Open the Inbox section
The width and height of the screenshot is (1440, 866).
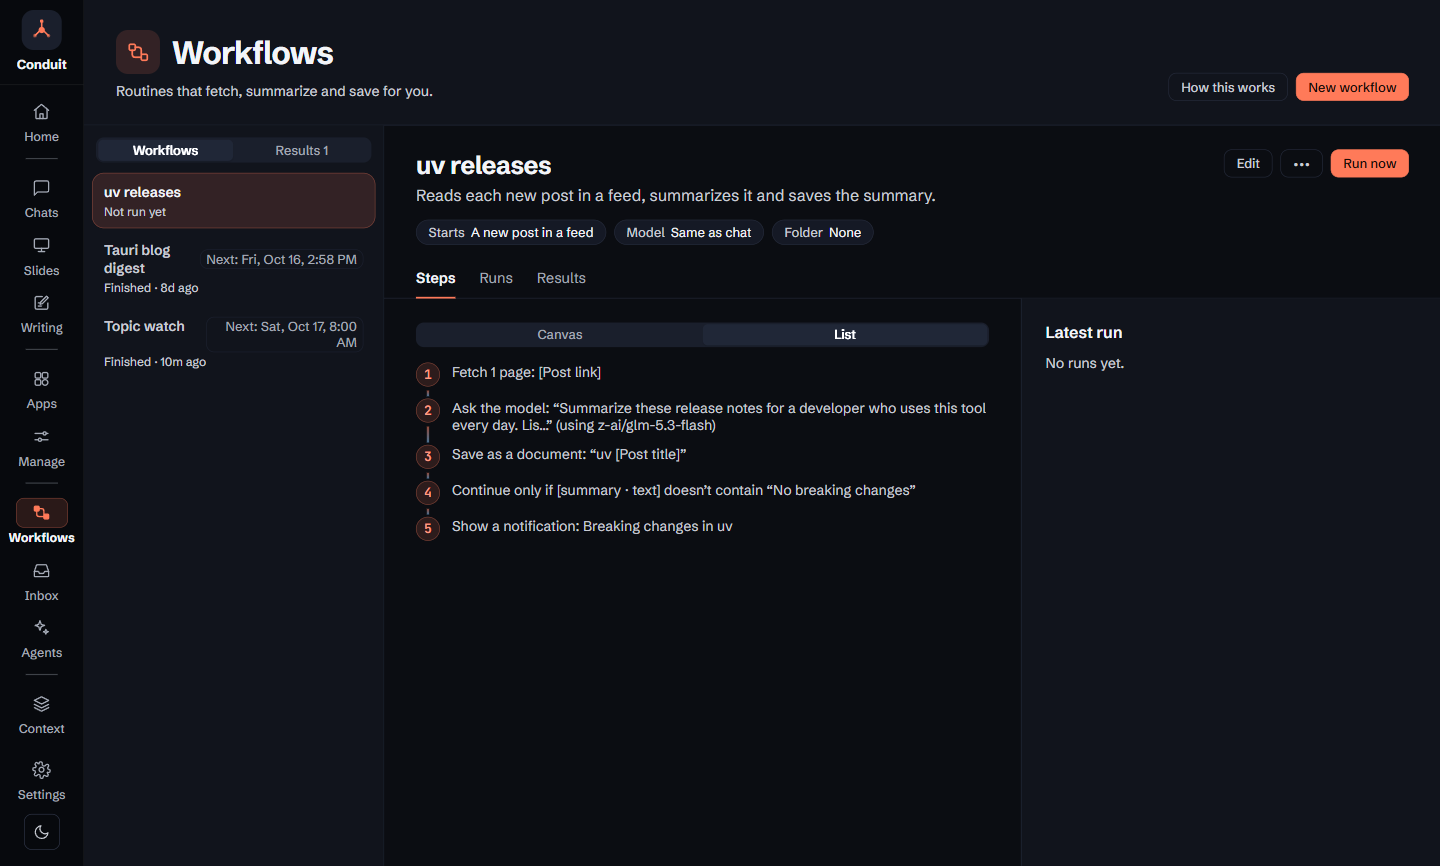(41, 581)
